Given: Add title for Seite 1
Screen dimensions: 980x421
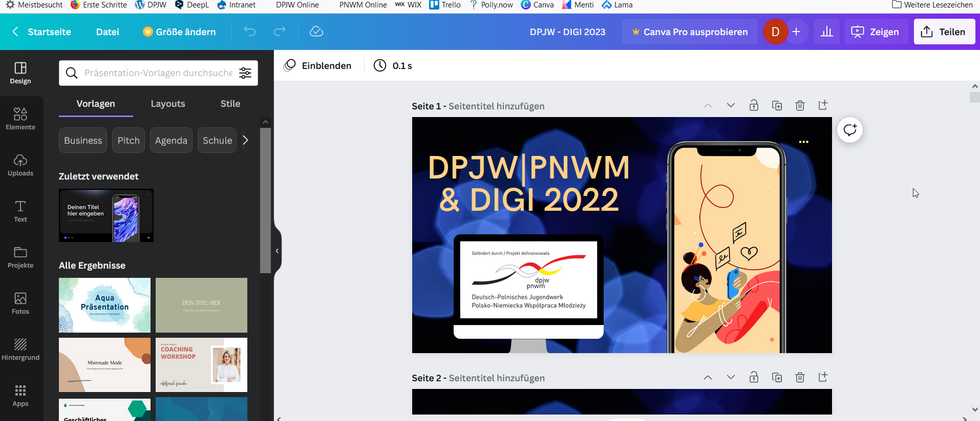Looking at the screenshot, I should coord(496,106).
